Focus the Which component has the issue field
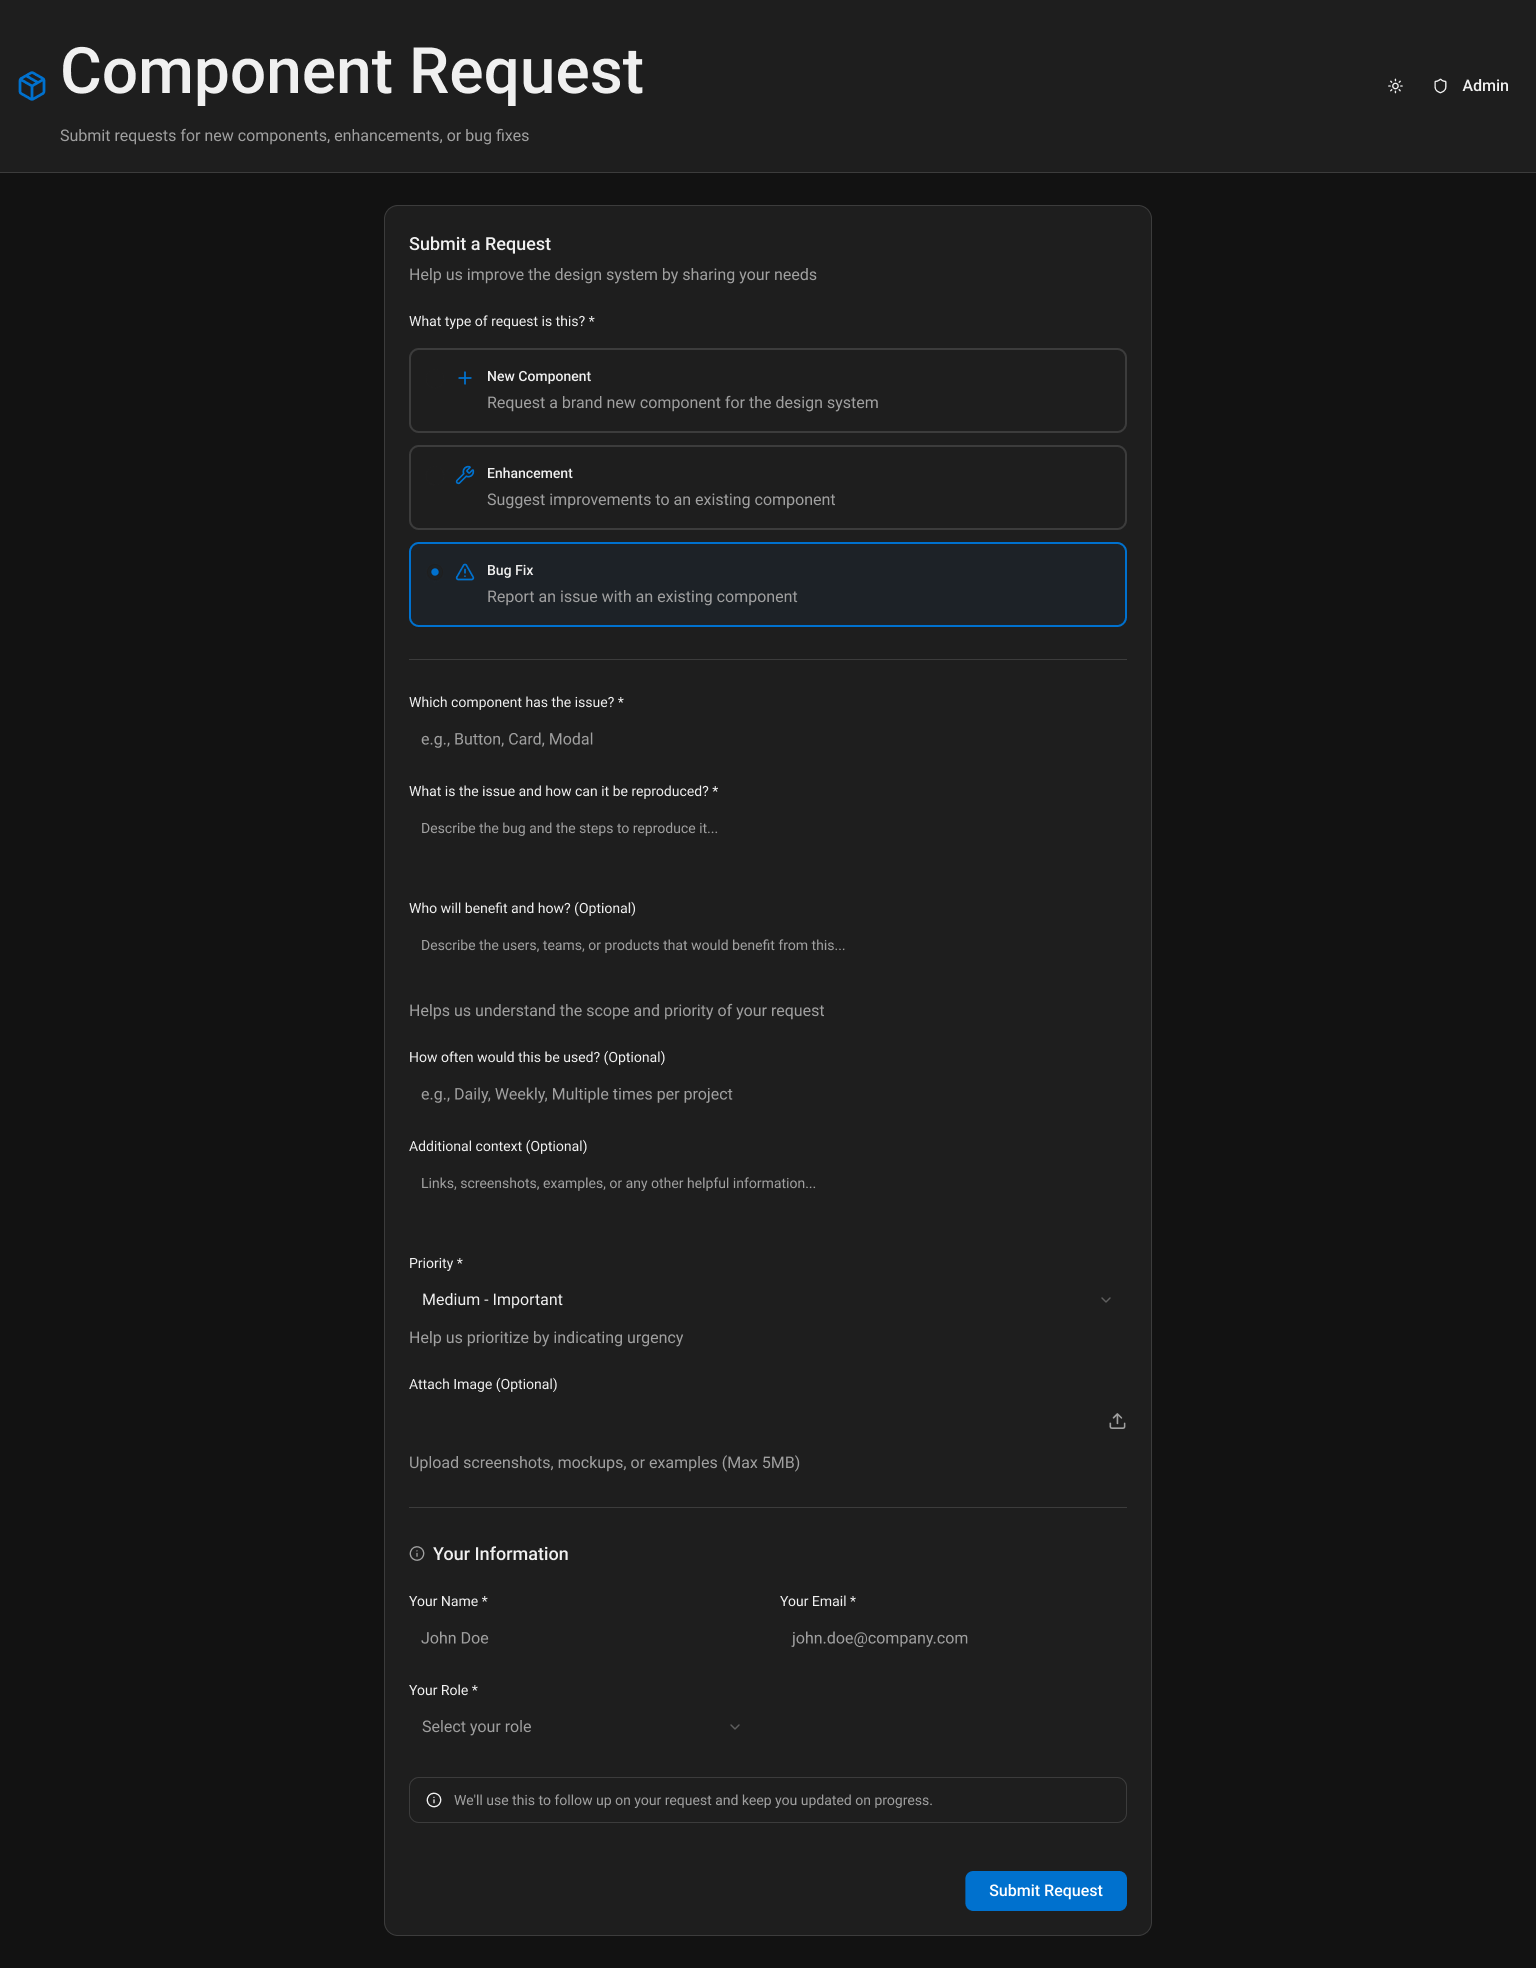This screenshot has height=1968, width=1536. click(x=767, y=739)
